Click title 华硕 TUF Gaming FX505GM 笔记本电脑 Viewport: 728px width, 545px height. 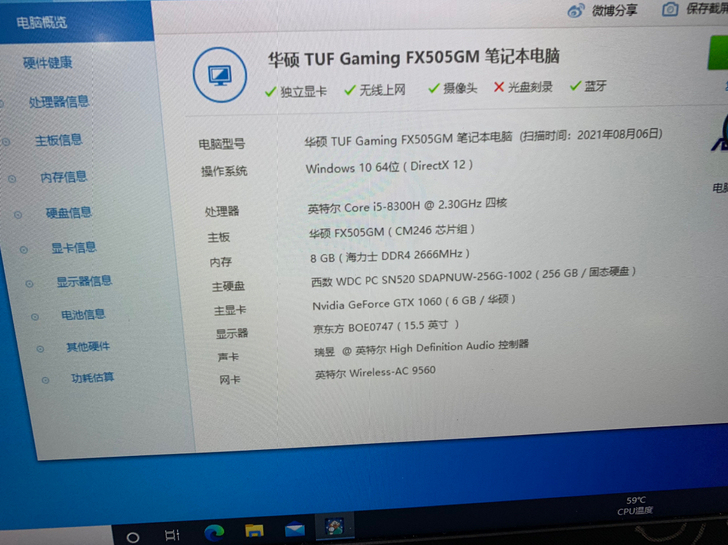(x=414, y=58)
